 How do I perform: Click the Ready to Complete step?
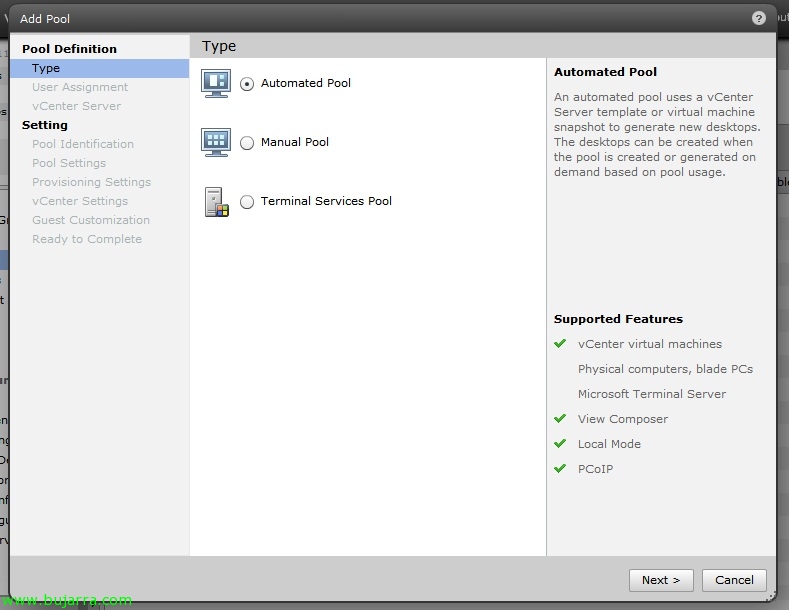pos(87,239)
